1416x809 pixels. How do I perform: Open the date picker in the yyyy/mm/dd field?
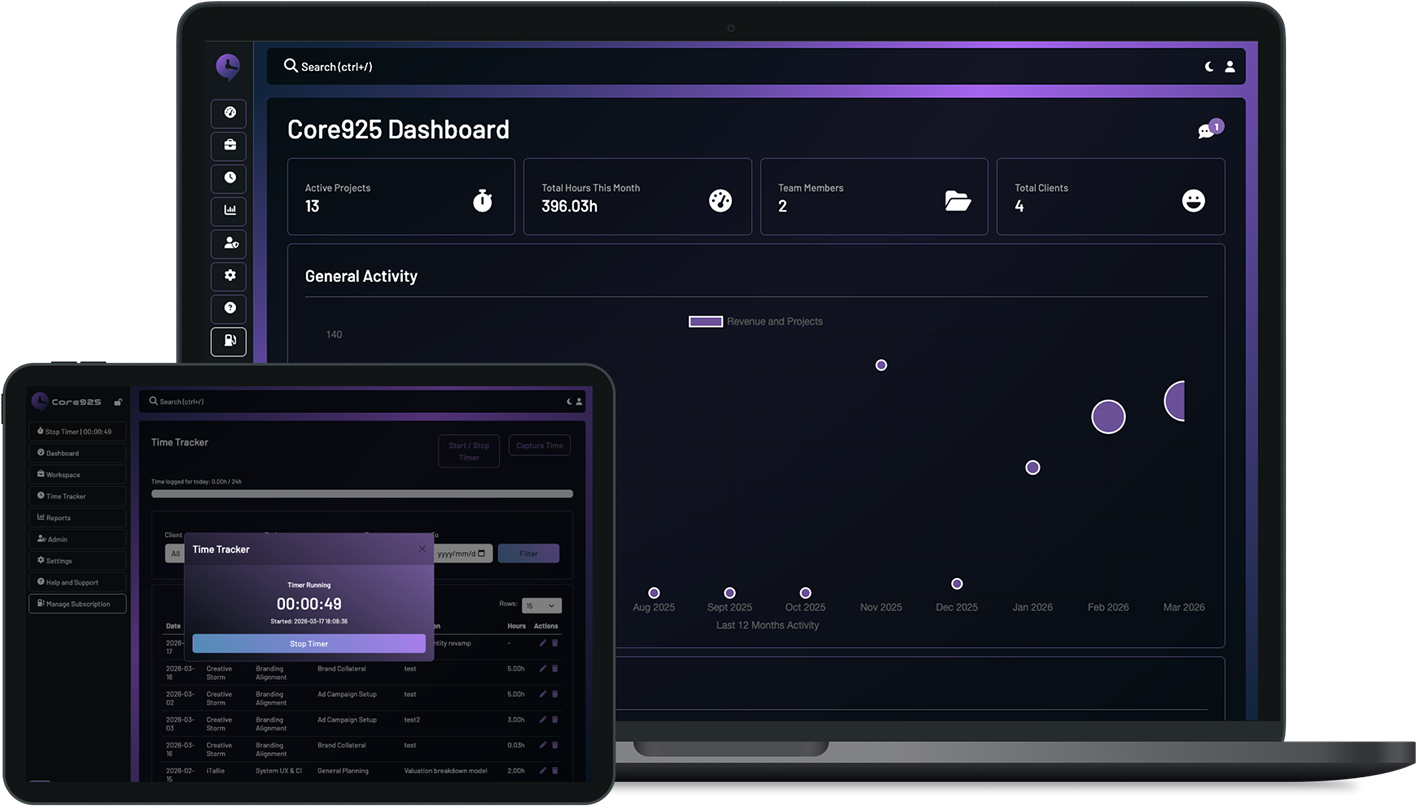click(x=481, y=554)
